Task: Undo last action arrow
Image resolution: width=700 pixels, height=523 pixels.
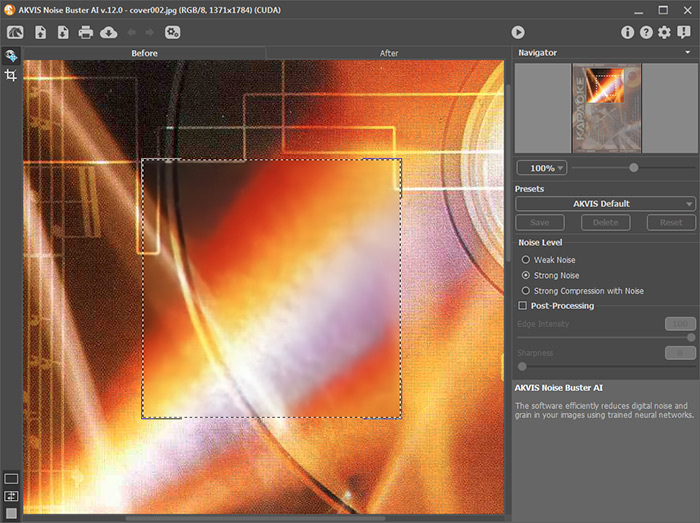Action: (x=132, y=33)
